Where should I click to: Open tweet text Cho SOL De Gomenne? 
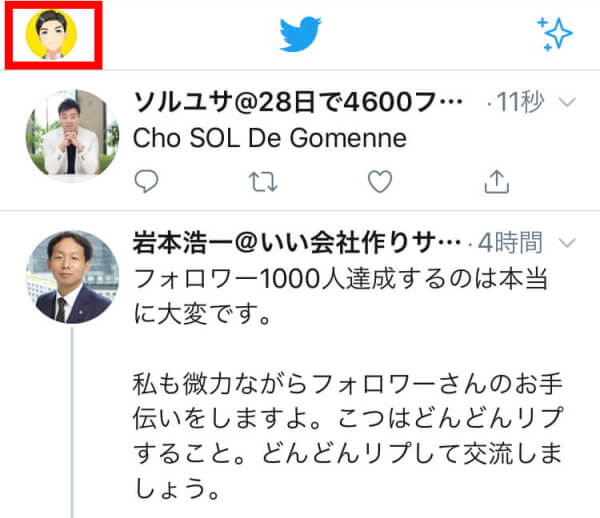[x=270, y=138]
